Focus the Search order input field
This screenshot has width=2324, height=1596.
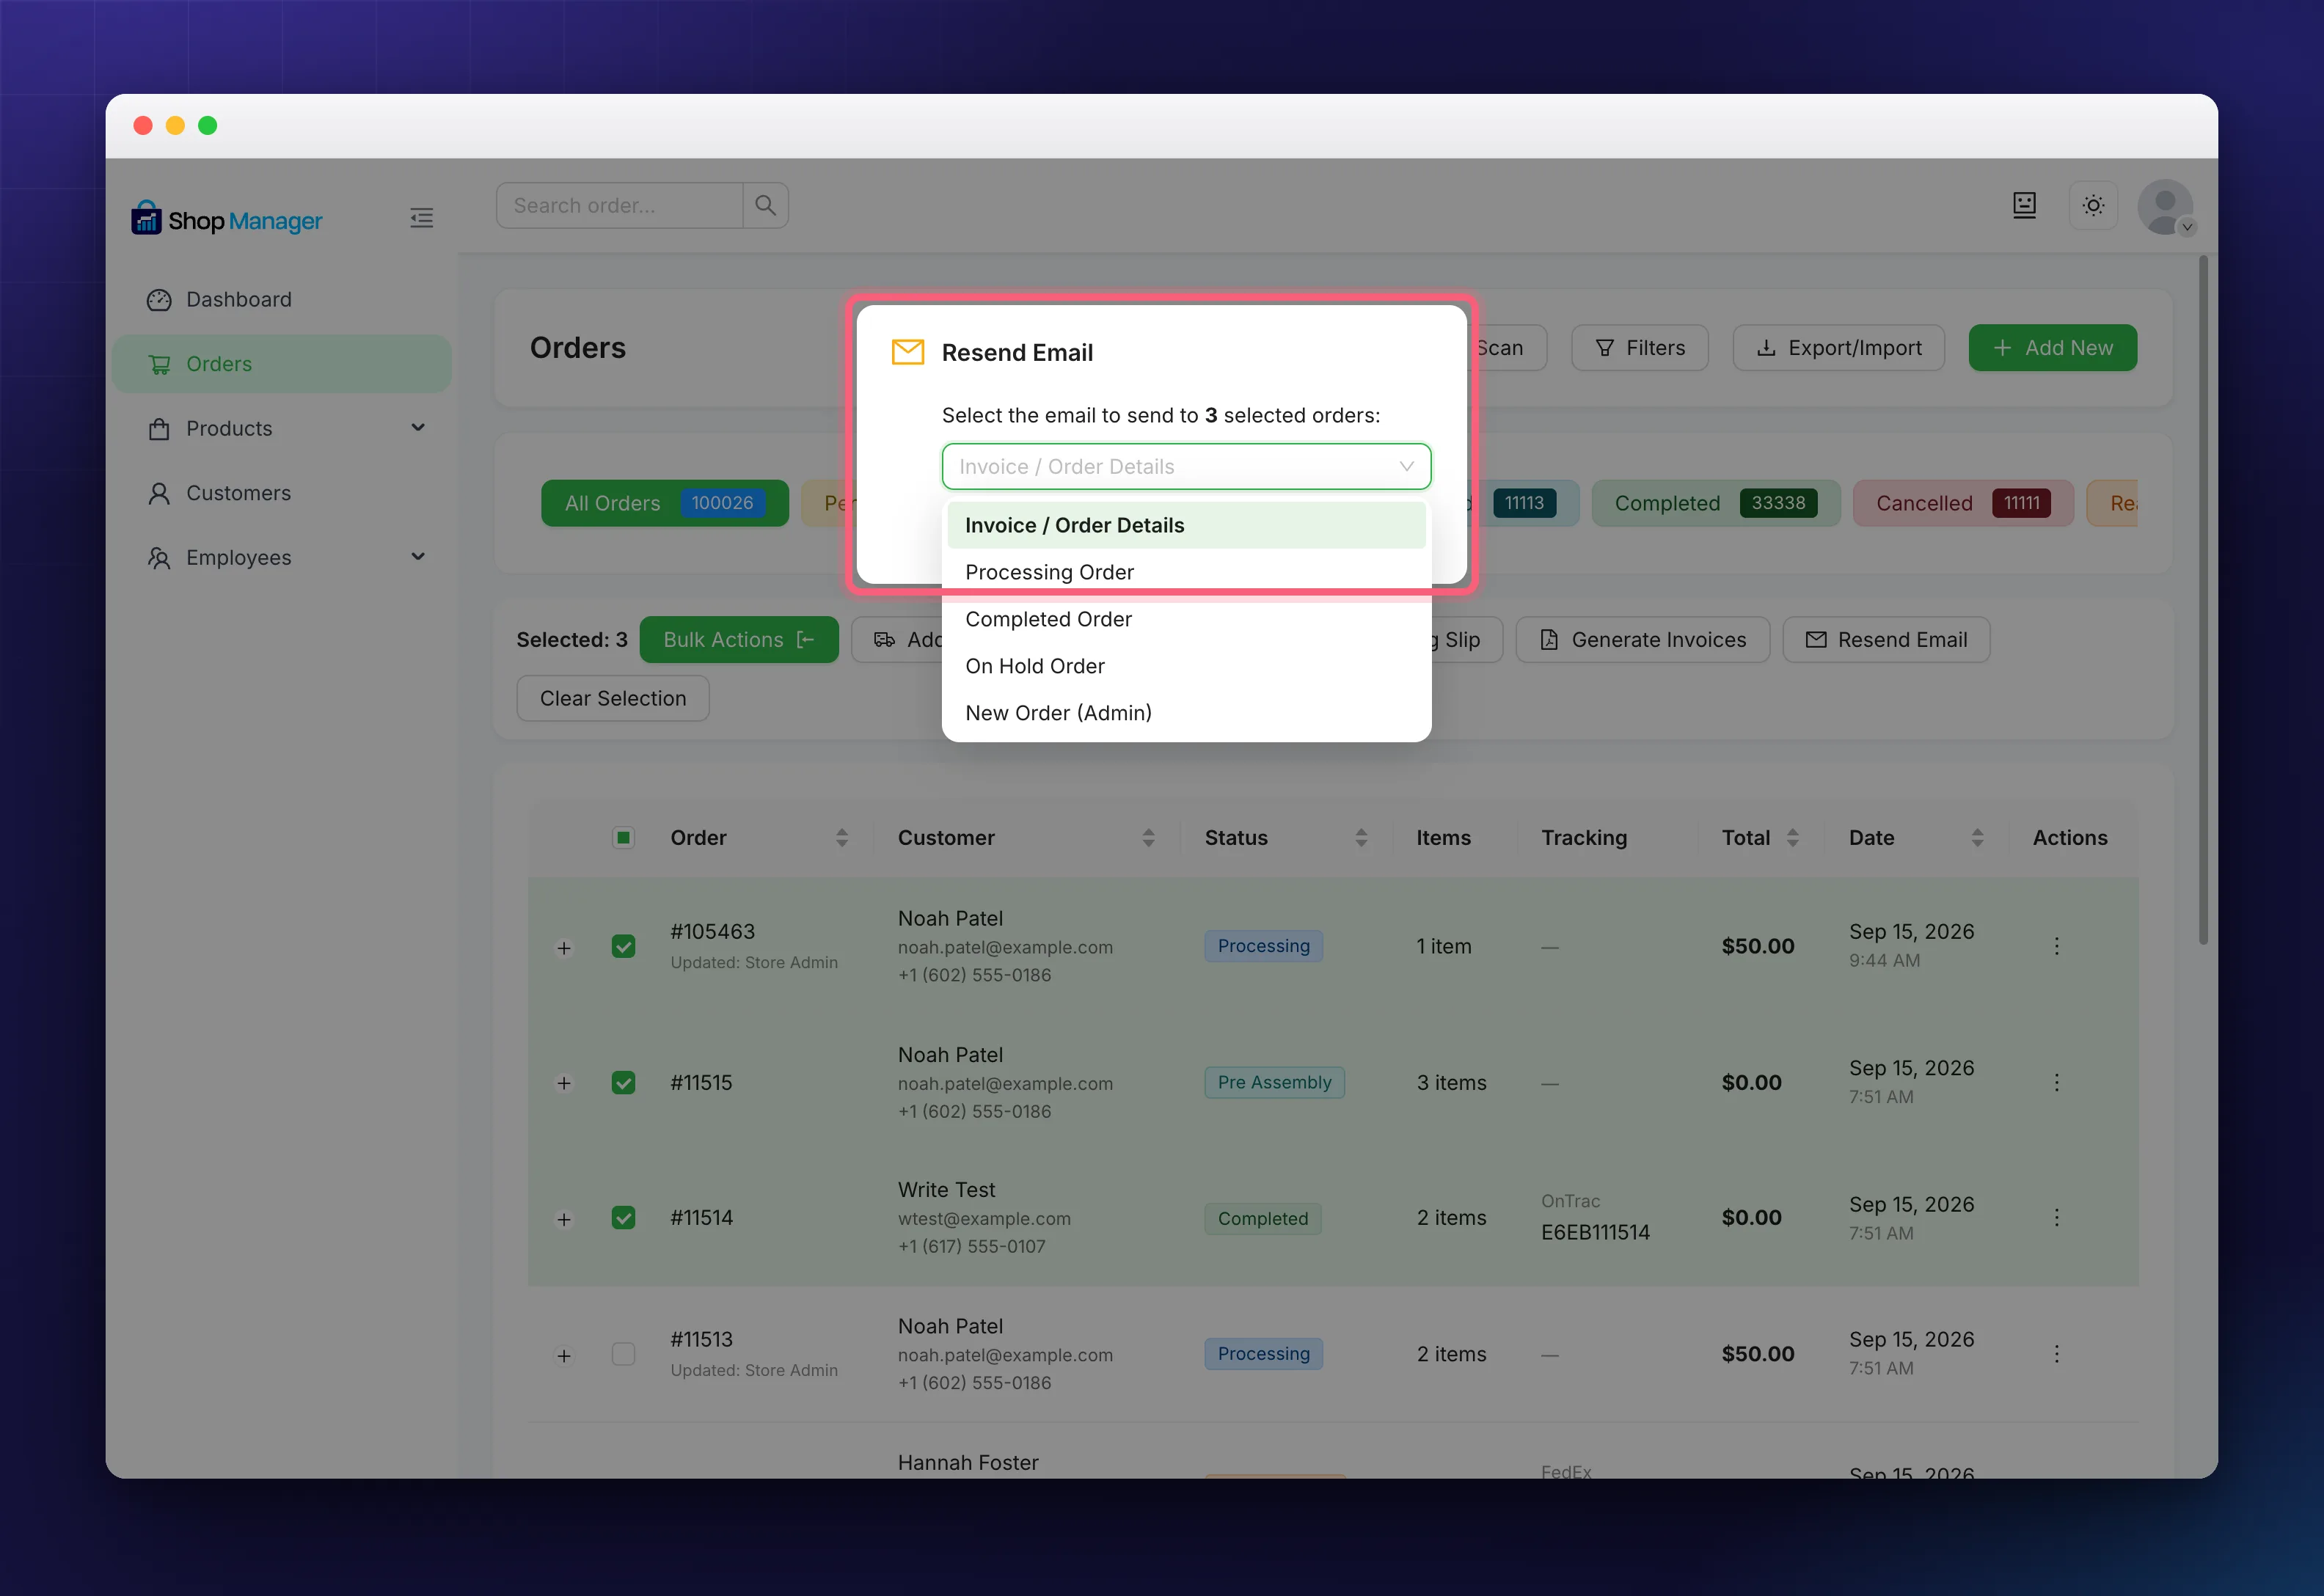(x=620, y=205)
